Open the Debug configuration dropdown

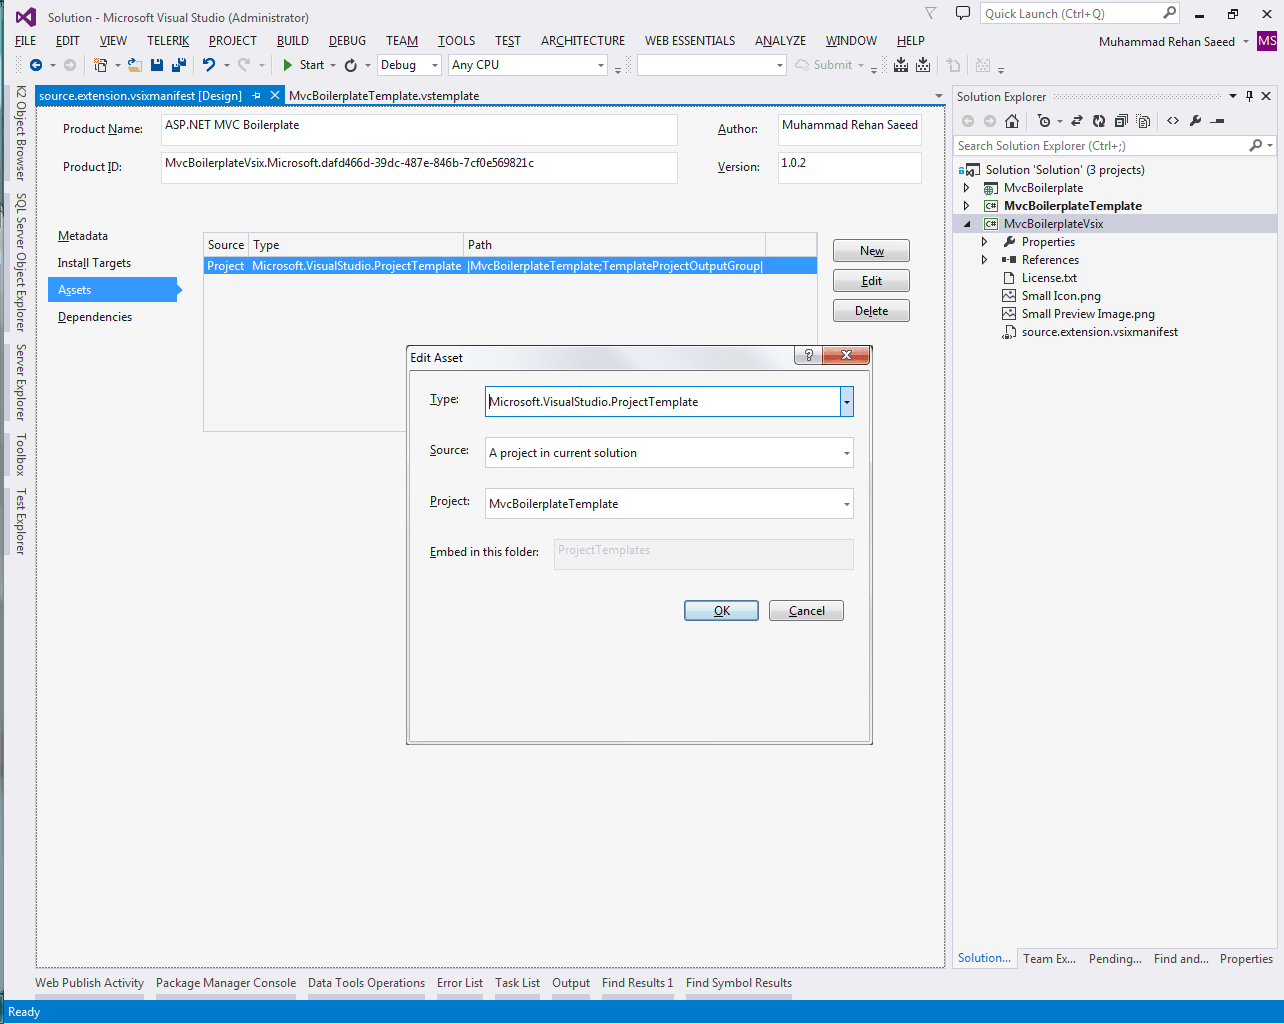pos(434,64)
